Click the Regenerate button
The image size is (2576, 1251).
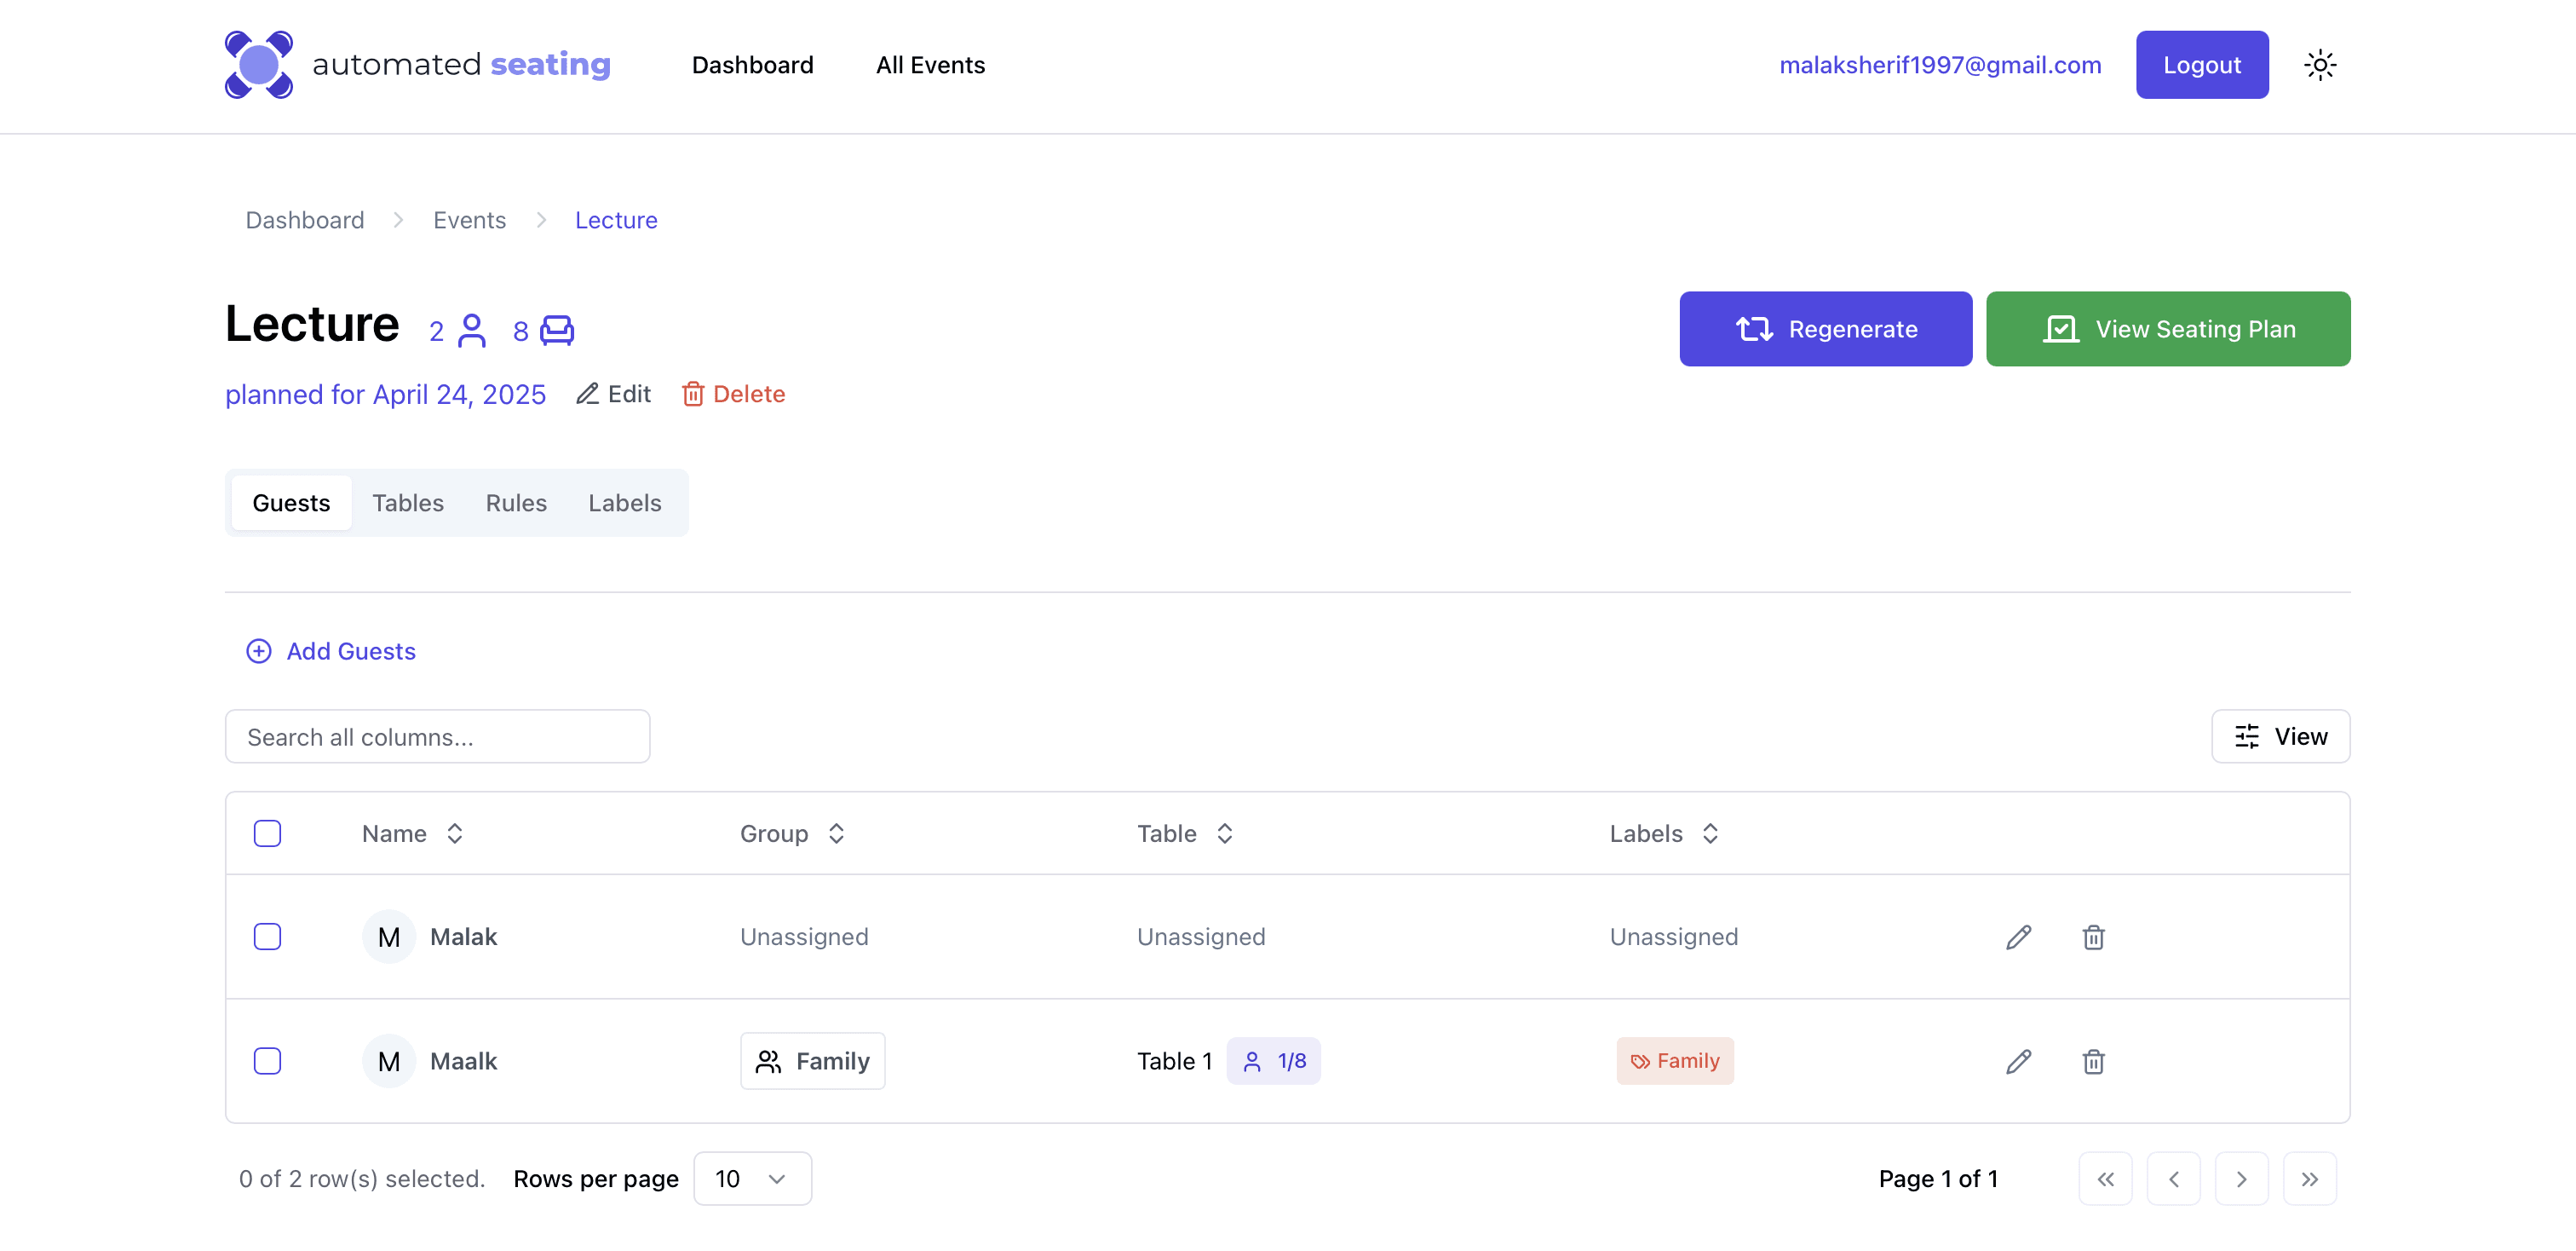[1825, 329]
